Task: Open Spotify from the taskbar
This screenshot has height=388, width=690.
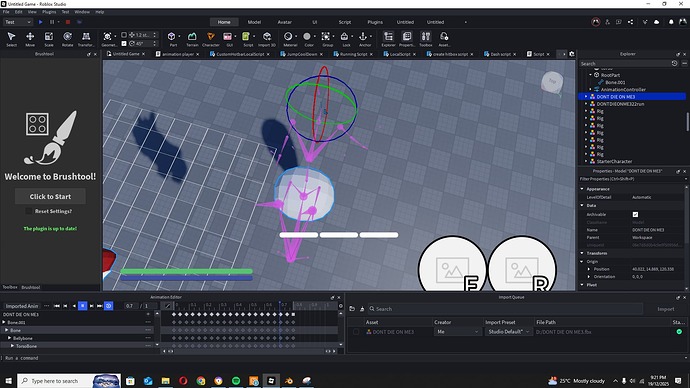Action: coord(236,381)
